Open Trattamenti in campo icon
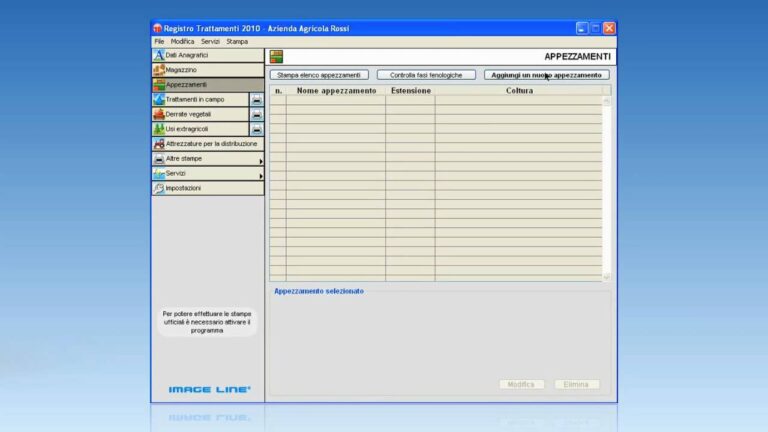 159,99
